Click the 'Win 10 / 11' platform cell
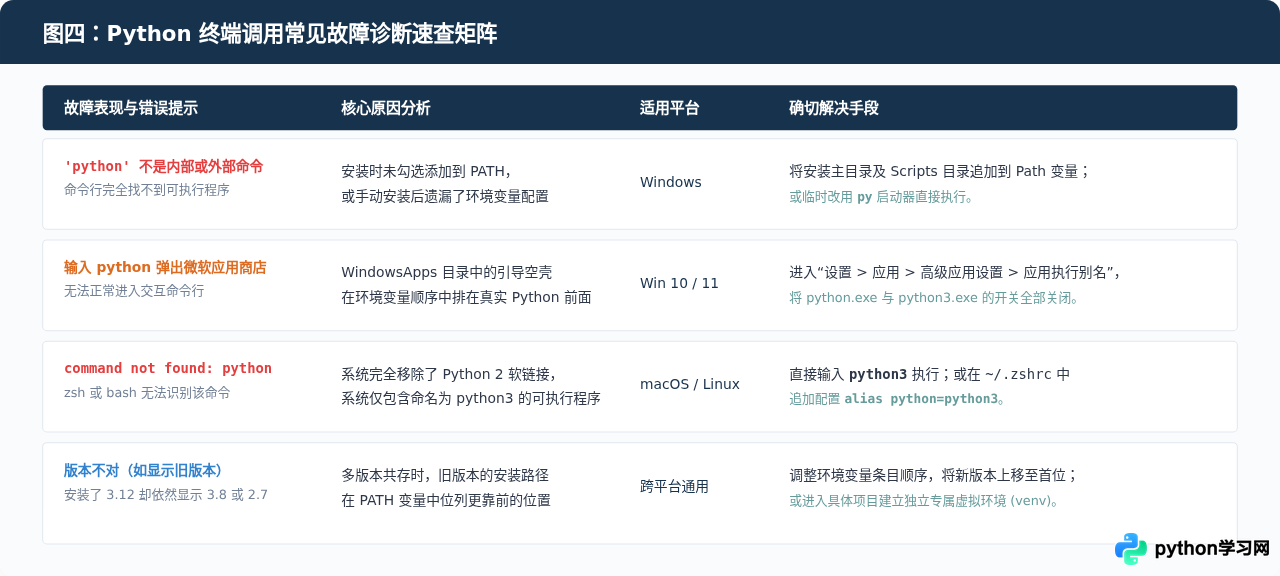This screenshot has height=576, width=1280. pos(679,283)
